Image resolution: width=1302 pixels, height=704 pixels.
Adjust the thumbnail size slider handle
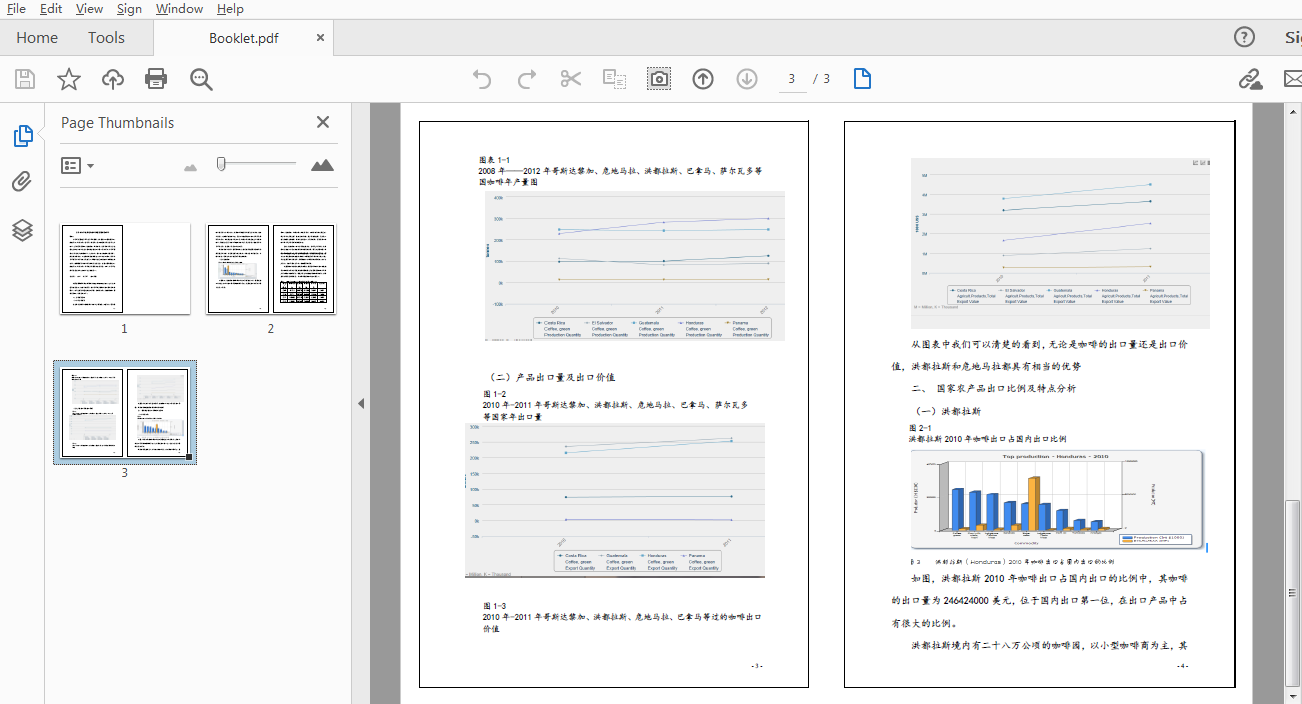[221, 164]
